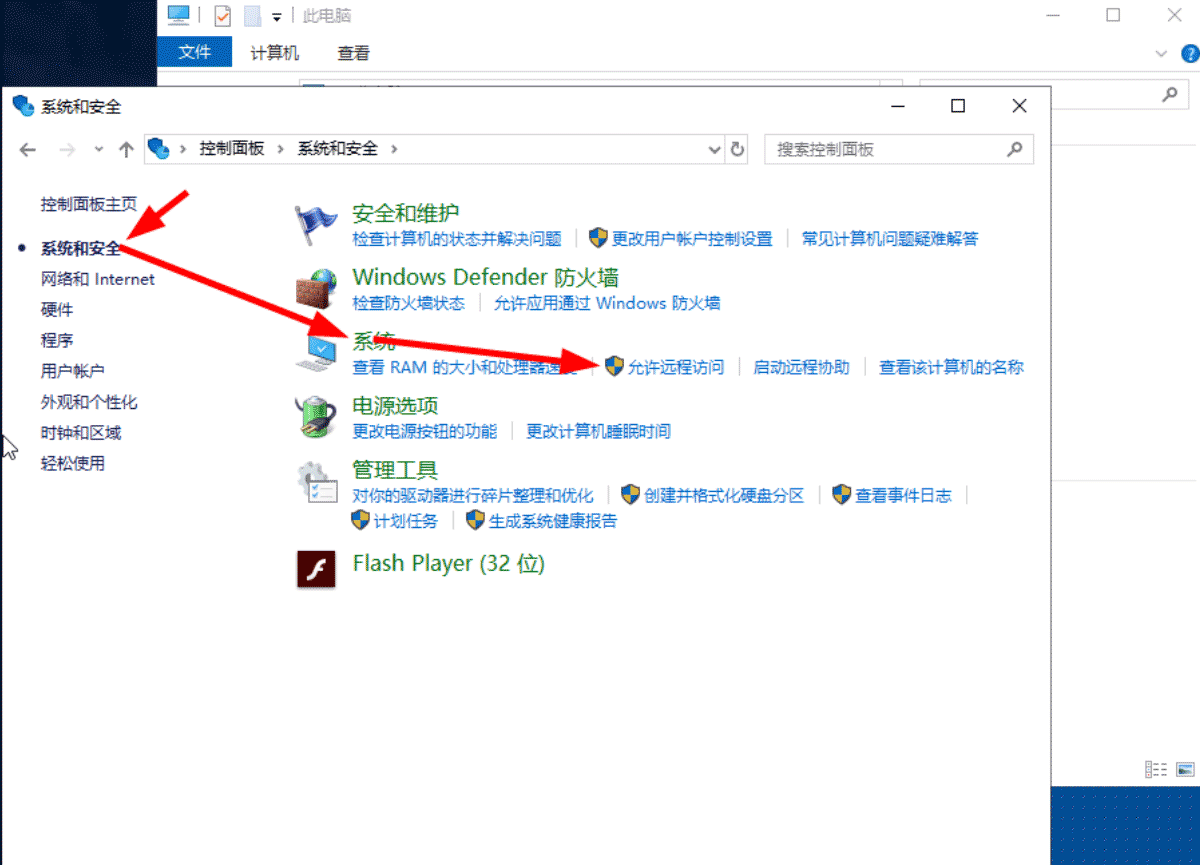1200x865 pixels.
Task: Click 更改用户帐户控制设置 link
Action: click(x=692, y=239)
